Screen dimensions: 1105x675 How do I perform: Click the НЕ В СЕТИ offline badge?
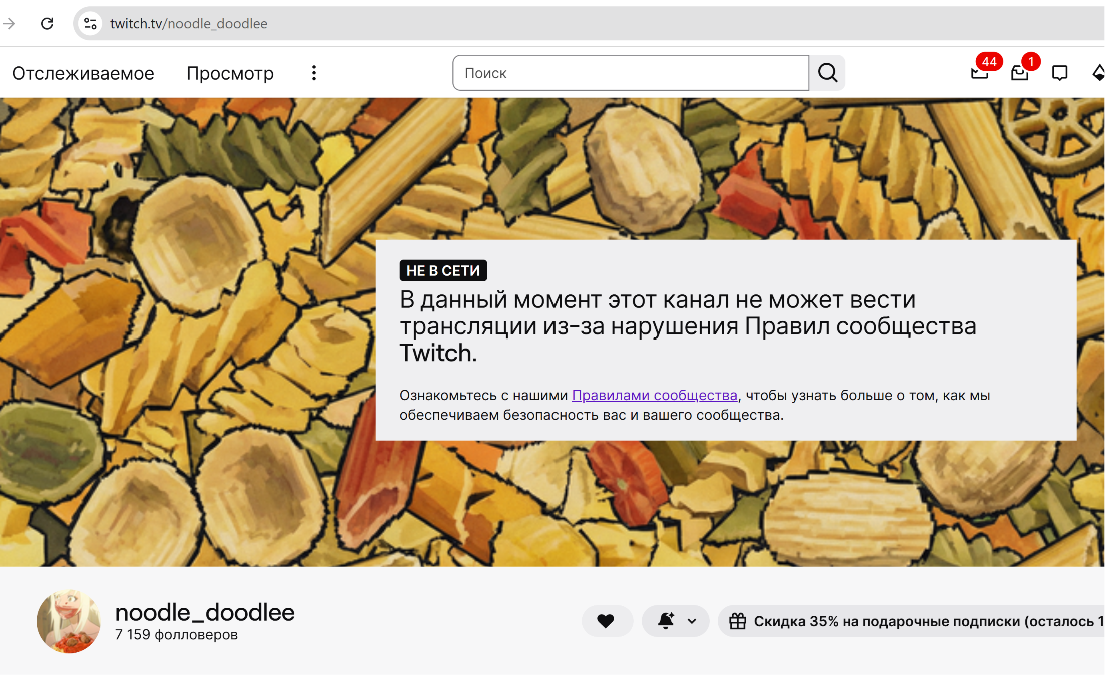(443, 271)
